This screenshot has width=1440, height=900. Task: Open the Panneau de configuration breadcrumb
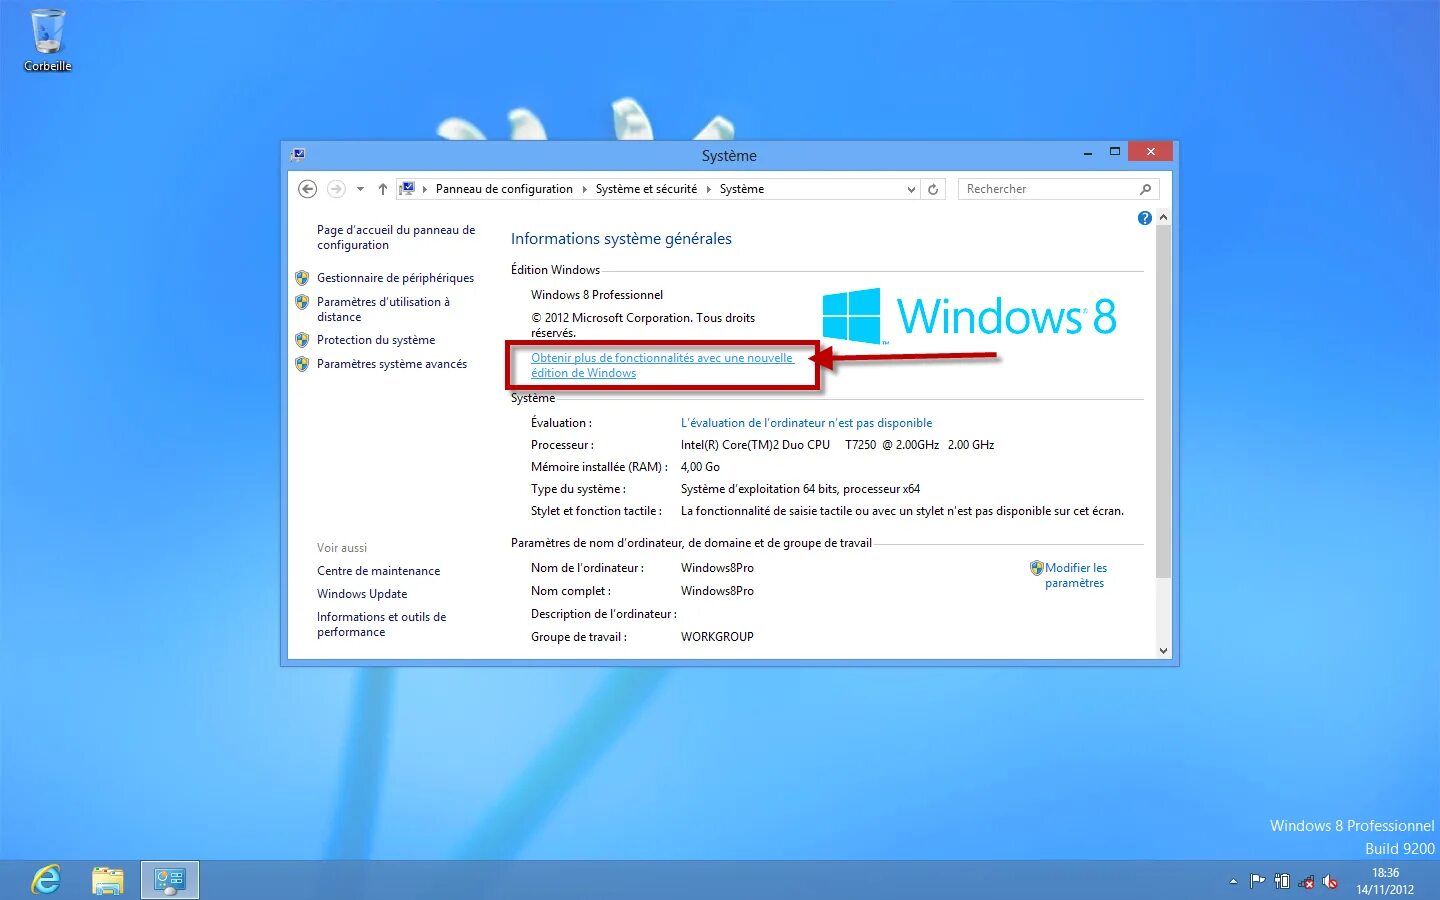coord(504,188)
